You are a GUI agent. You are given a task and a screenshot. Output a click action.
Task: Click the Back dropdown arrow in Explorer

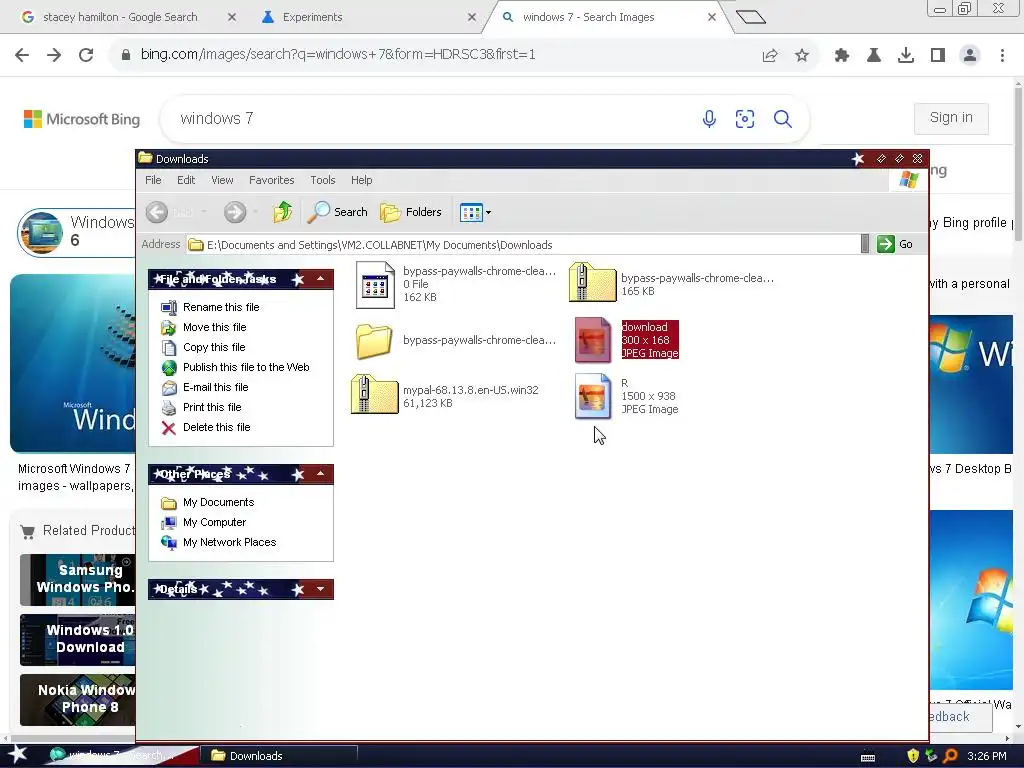coord(204,212)
